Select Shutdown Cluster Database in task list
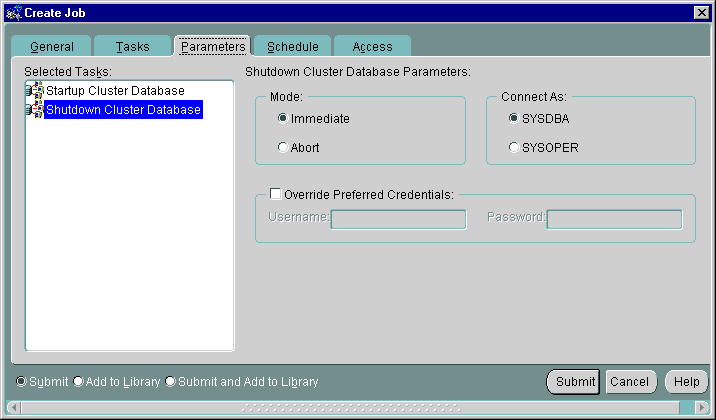The height and width of the screenshot is (420, 716). click(123, 110)
